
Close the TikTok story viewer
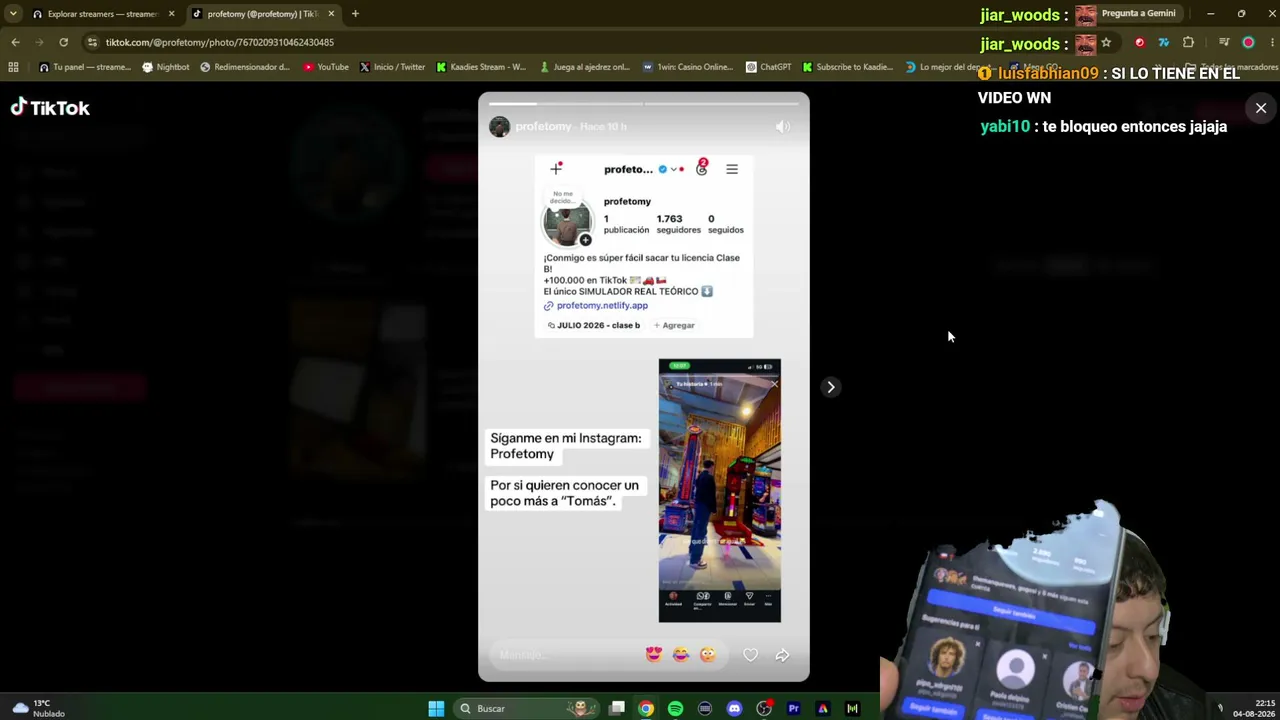tap(1261, 108)
